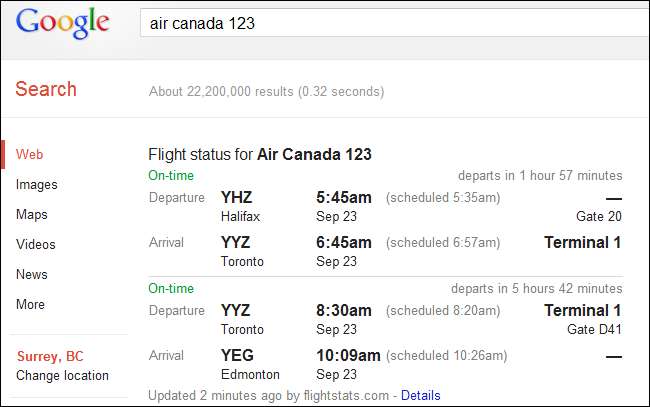This screenshot has width=650, height=407.
Task: Click the 10:09am arrival time
Action: coord(348,356)
